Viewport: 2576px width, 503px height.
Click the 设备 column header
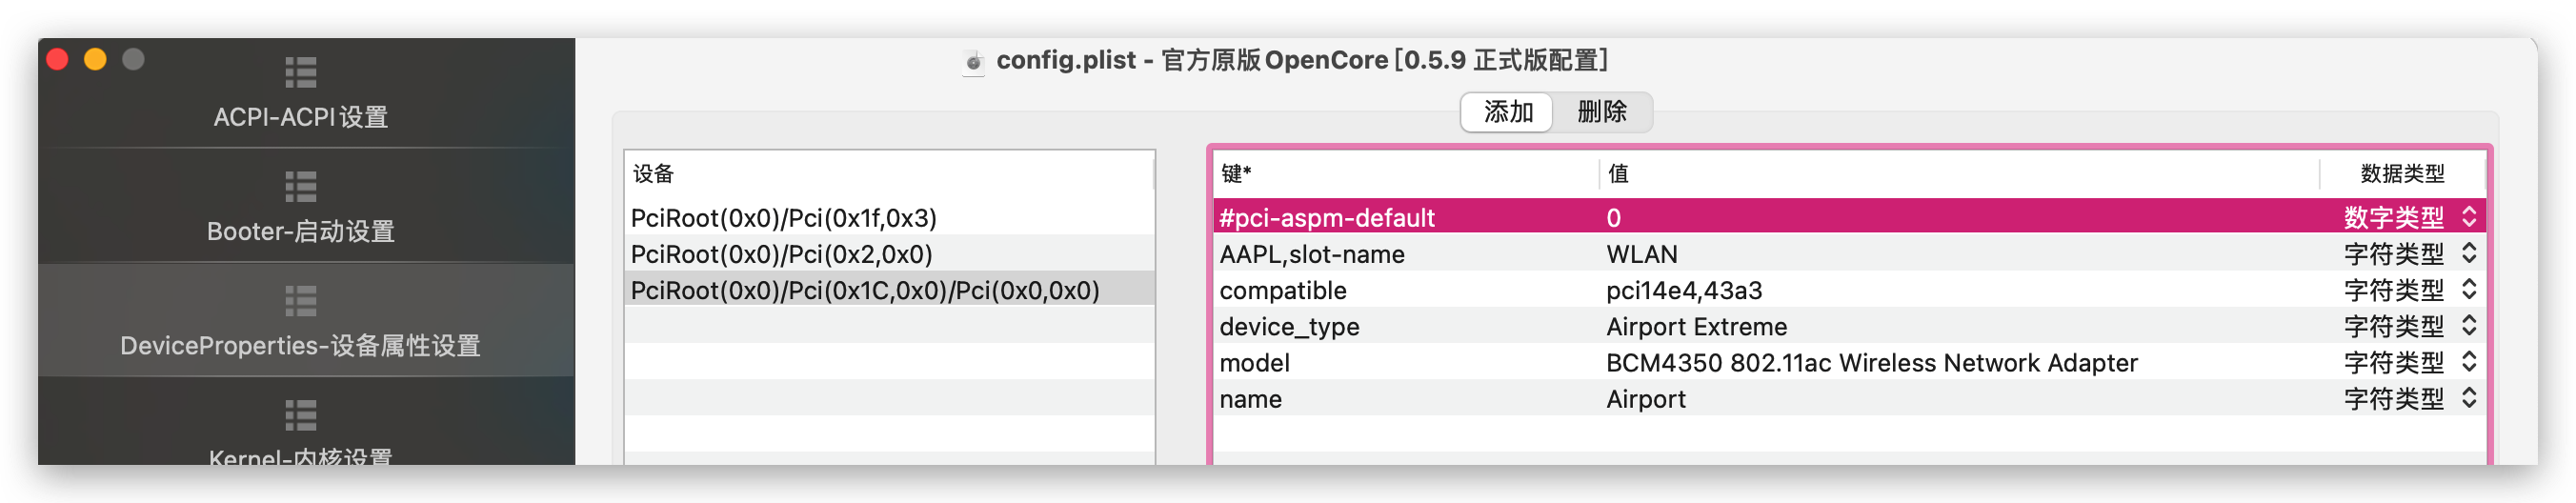click(889, 174)
